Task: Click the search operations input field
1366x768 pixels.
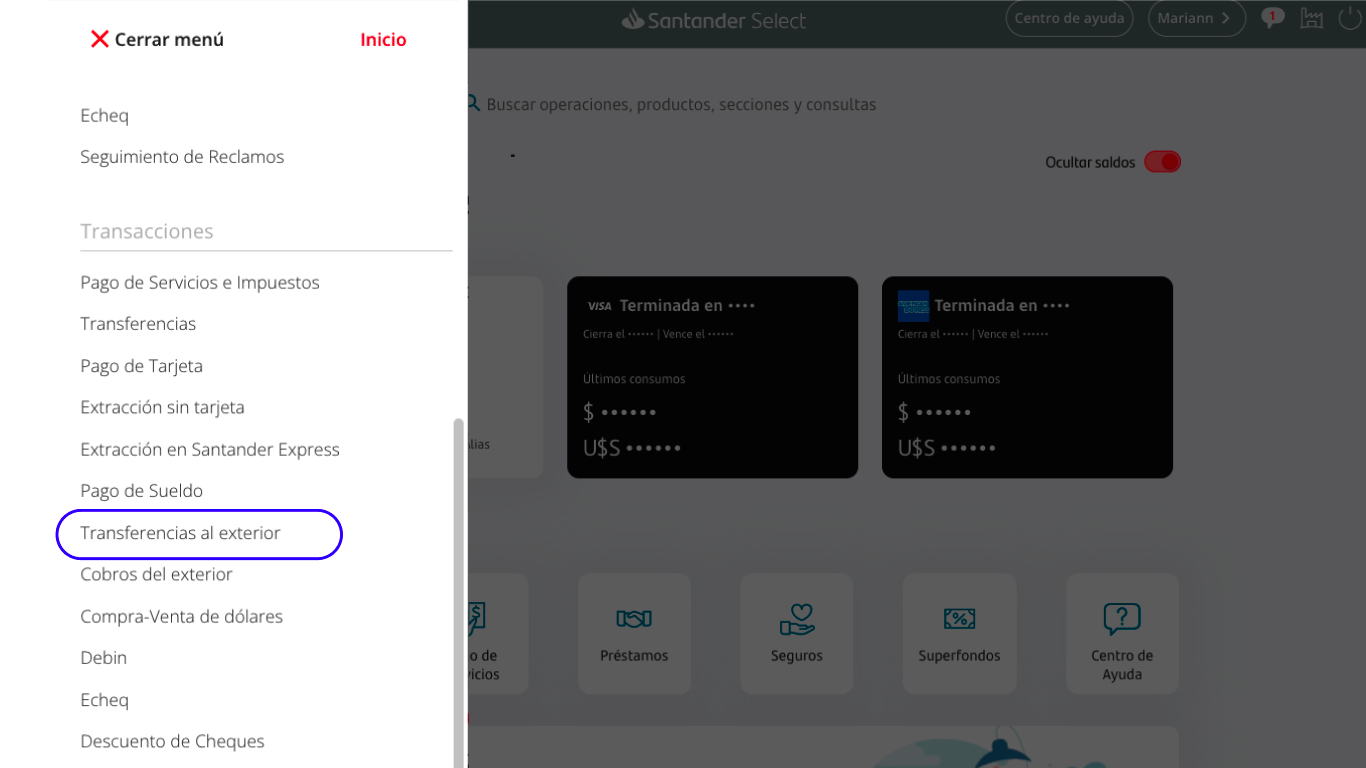Action: tap(681, 105)
